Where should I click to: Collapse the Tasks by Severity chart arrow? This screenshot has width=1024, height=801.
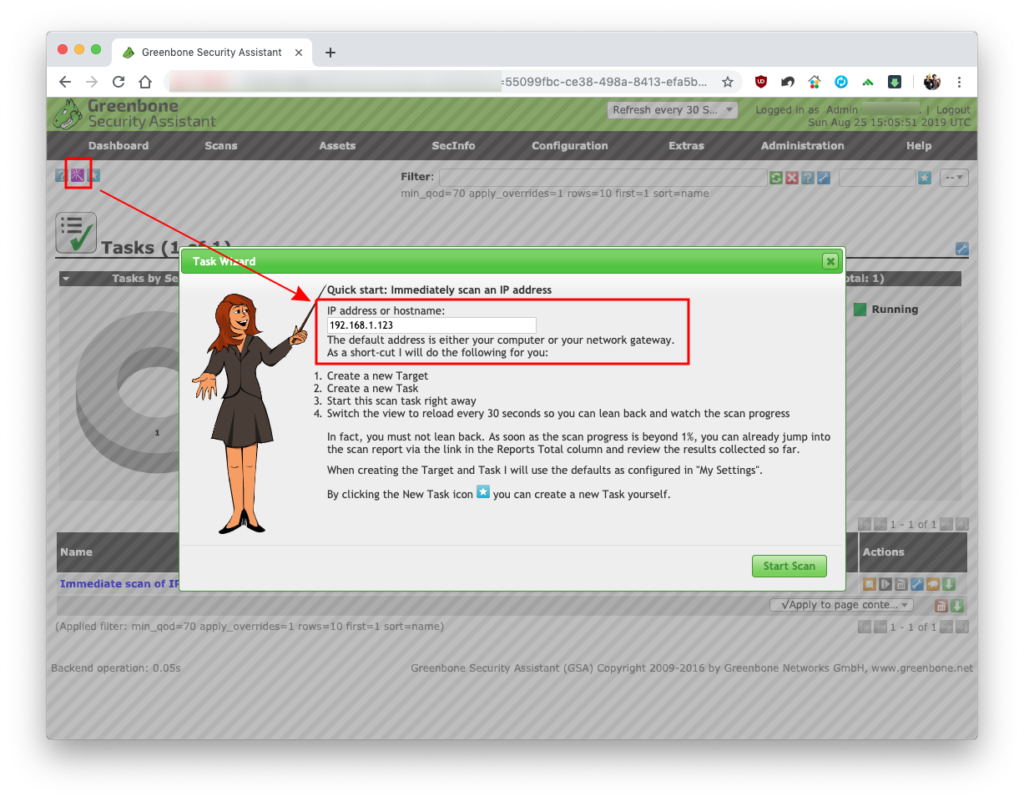66,279
